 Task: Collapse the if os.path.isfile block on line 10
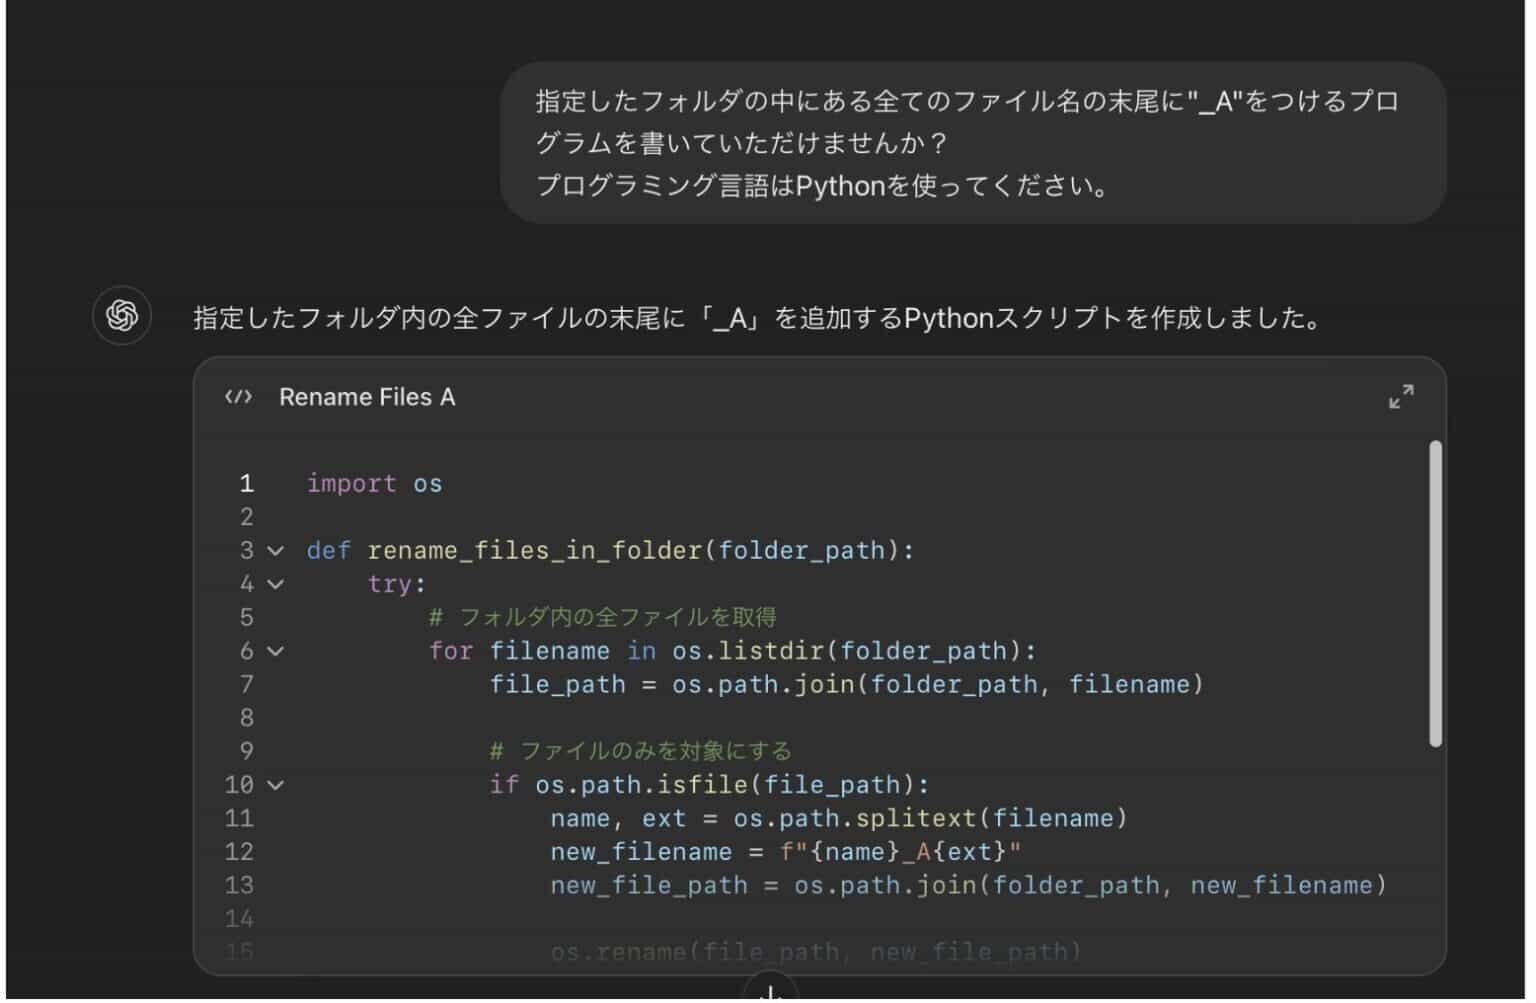tap(276, 785)
